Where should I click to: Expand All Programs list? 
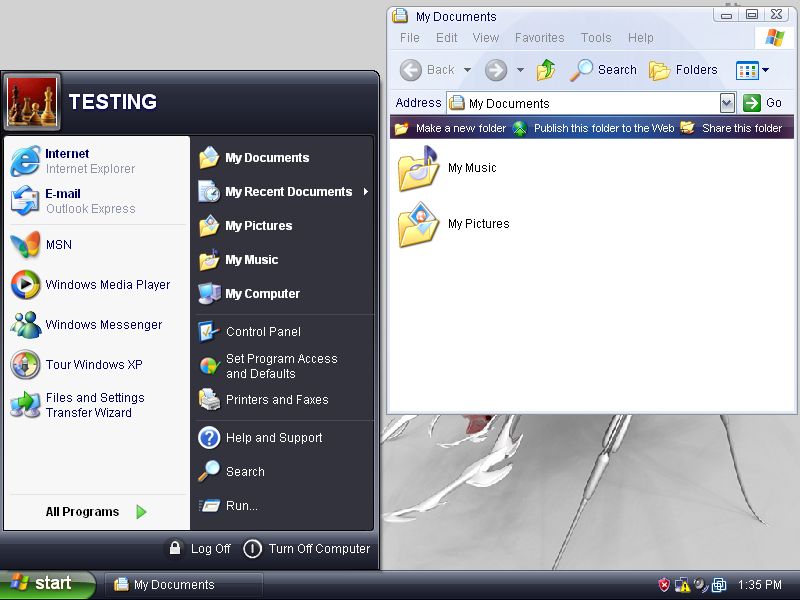[x=96, y=512]
